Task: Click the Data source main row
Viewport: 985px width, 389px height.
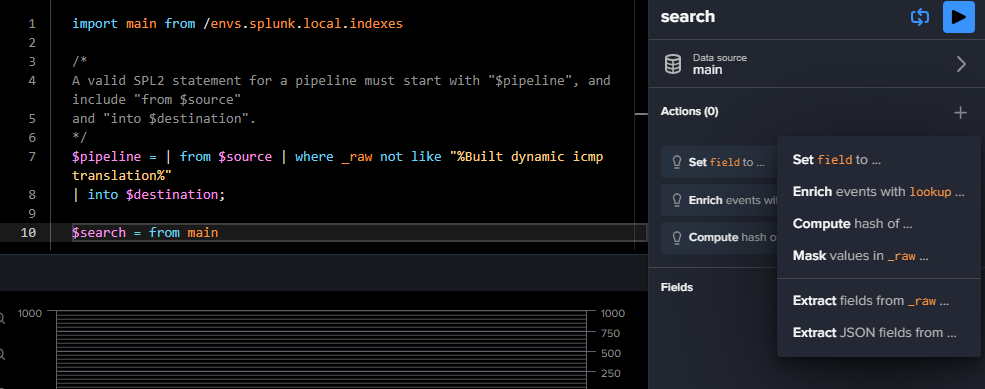Action: [816, 64]
